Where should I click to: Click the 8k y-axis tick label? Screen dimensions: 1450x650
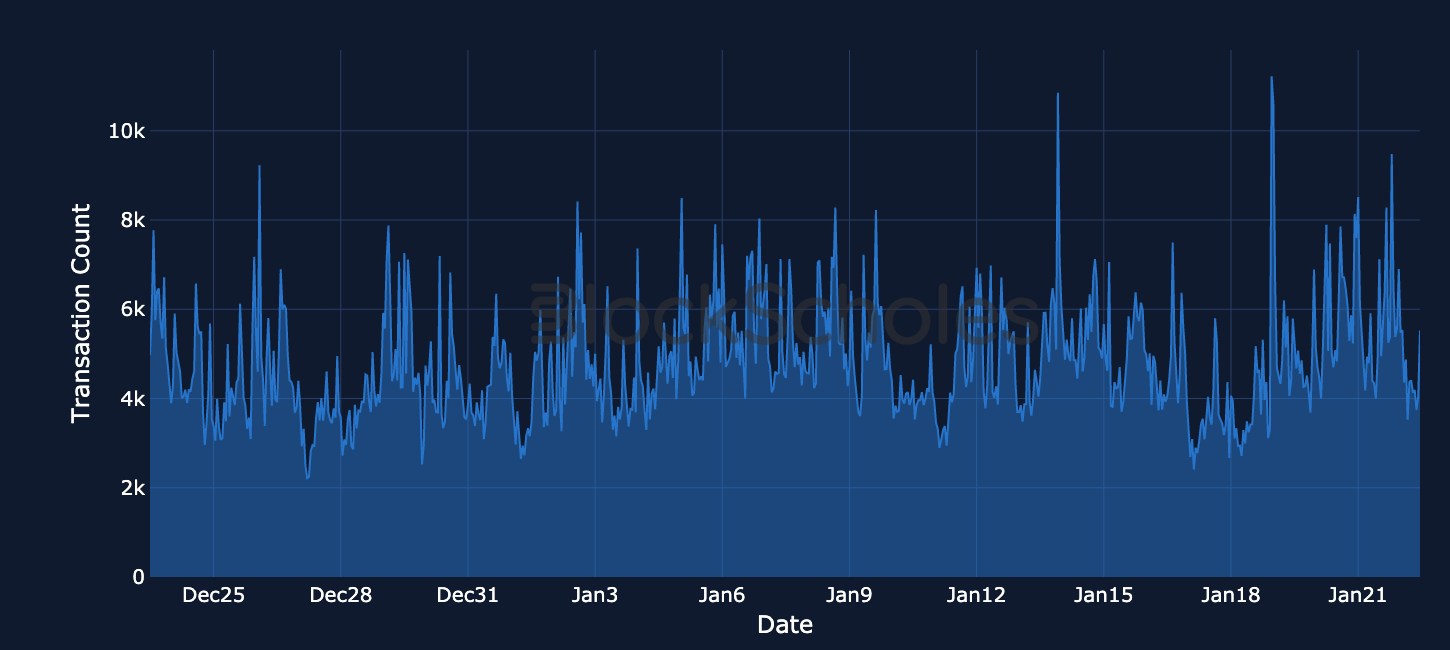point(132,220)
